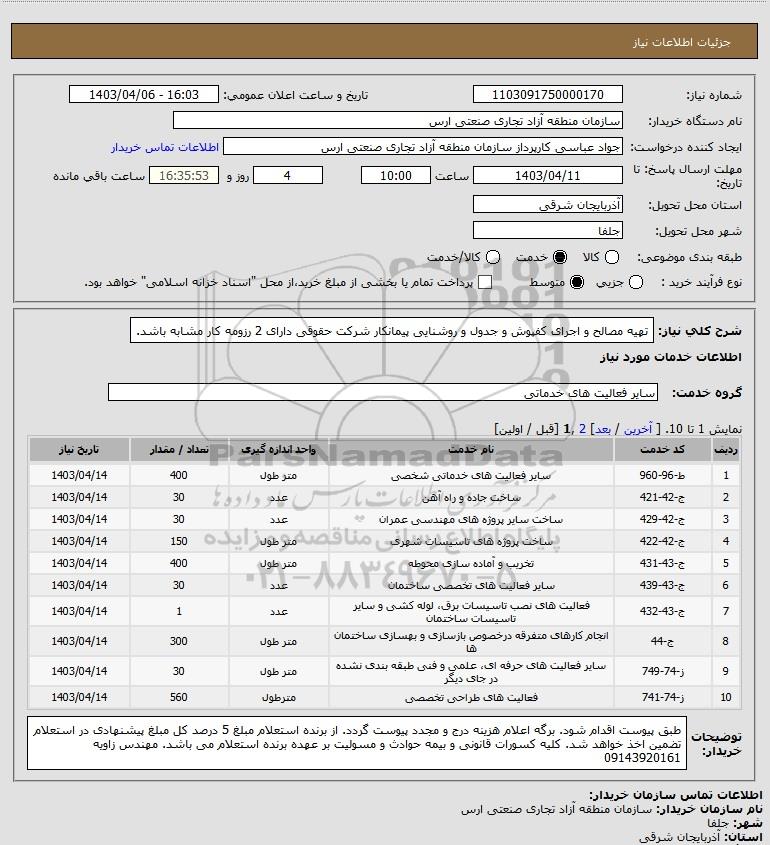Select row ساخت جاده و راه آهن

[385, 497]
